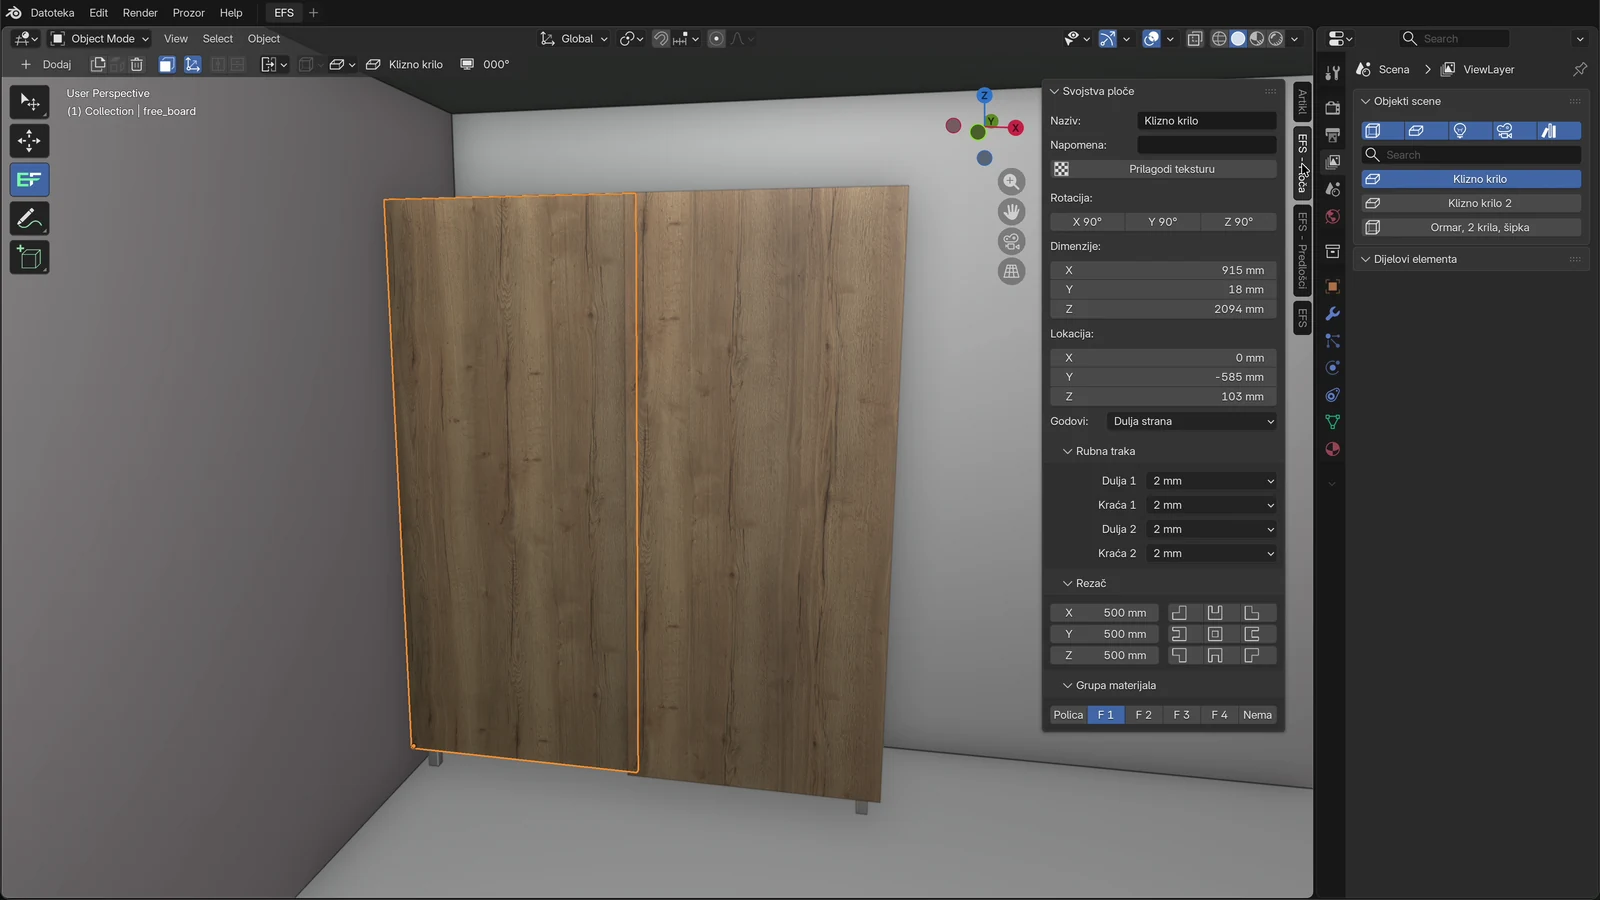
Task: Select F 2 material group
Action: 1143,715
